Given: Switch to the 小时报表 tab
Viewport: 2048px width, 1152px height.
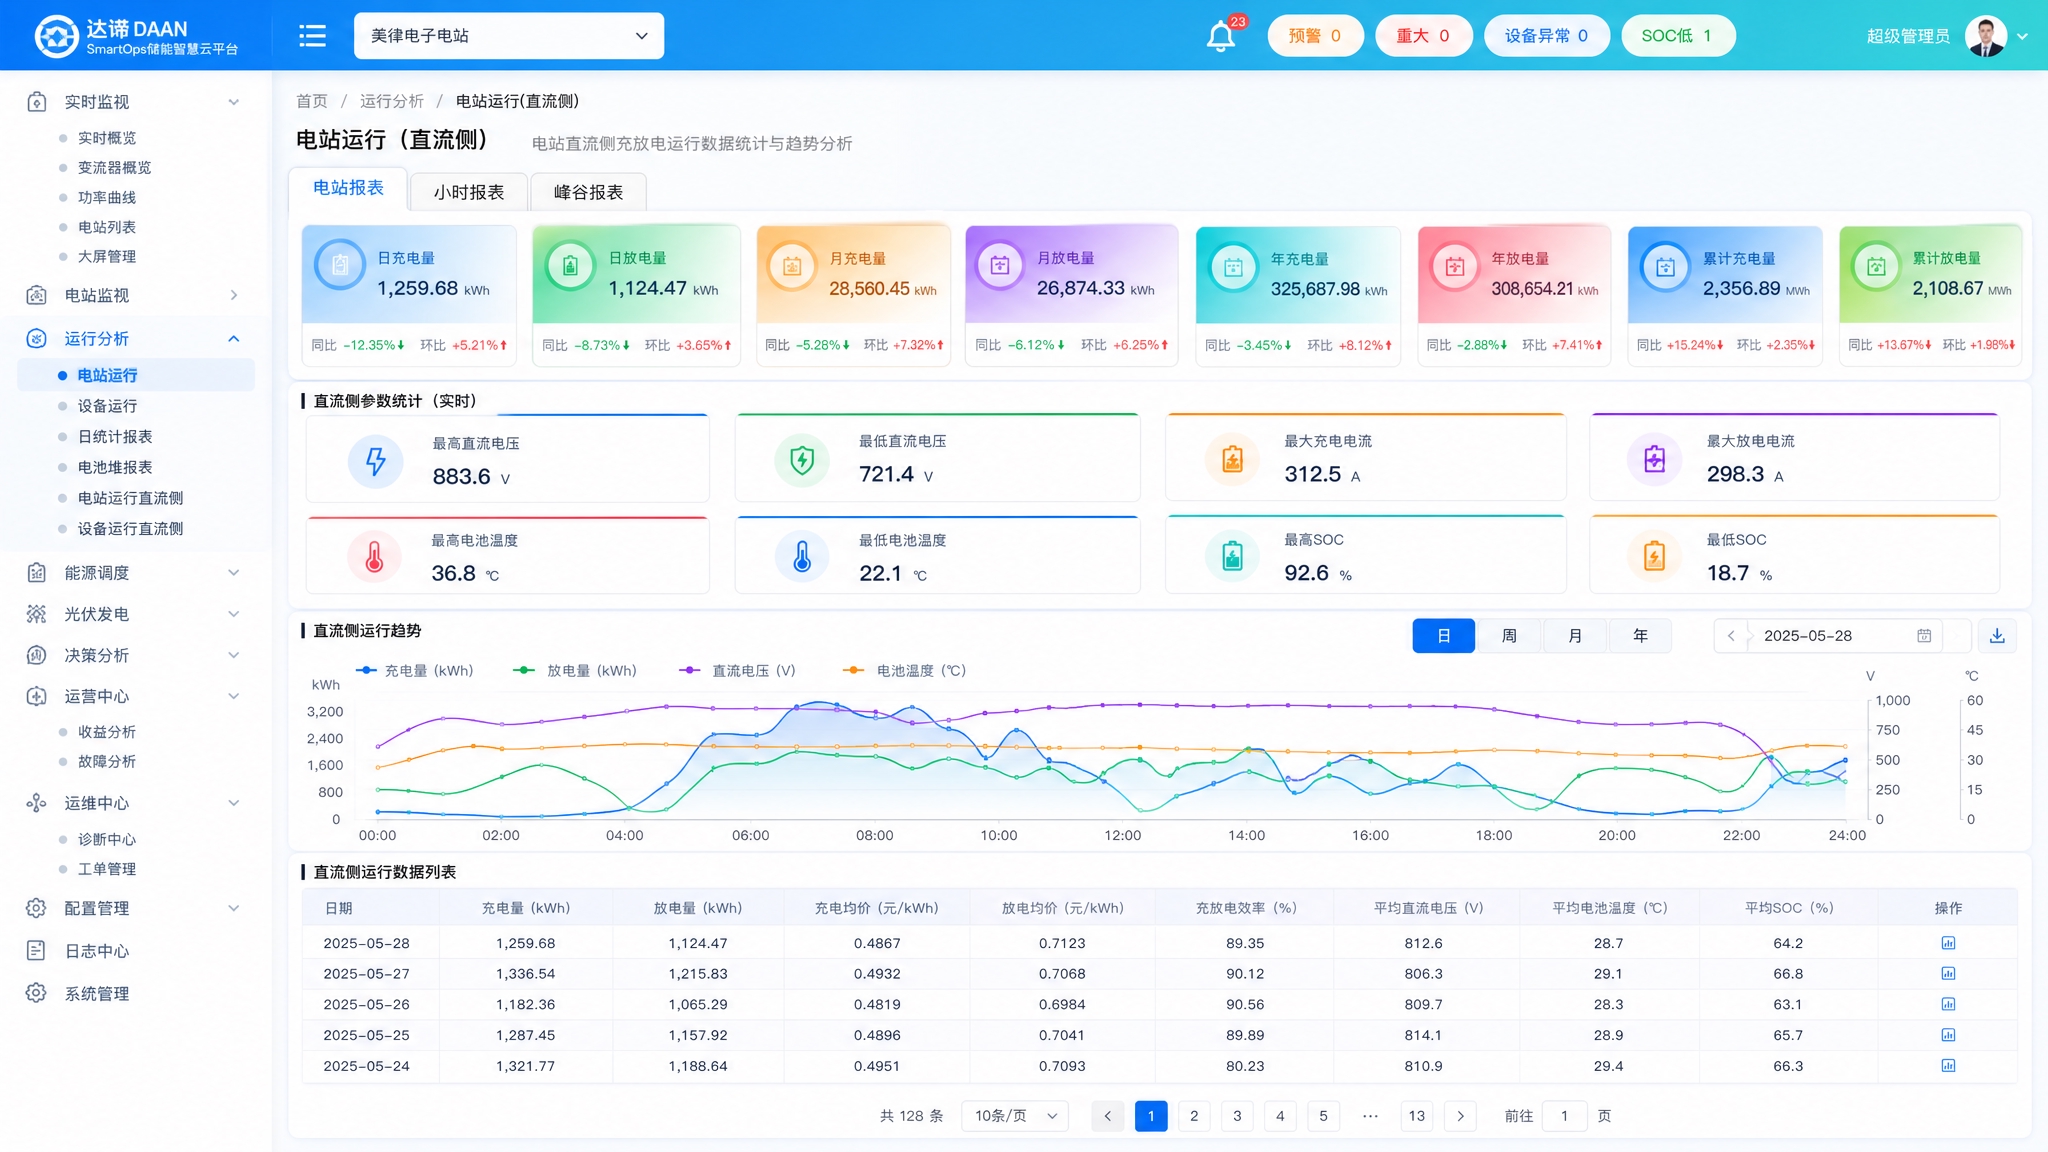Looking at the screenshot, I should tap(469, 192).
